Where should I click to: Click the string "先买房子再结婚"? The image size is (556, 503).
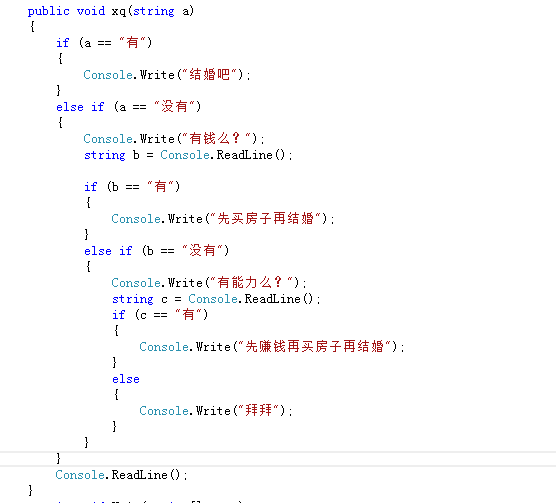(266, 219)
